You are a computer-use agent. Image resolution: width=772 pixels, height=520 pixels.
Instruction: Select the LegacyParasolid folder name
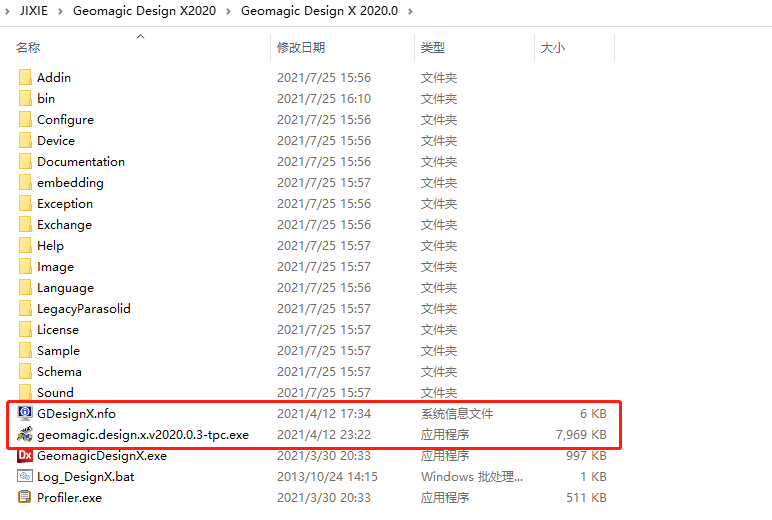(84, 309)
